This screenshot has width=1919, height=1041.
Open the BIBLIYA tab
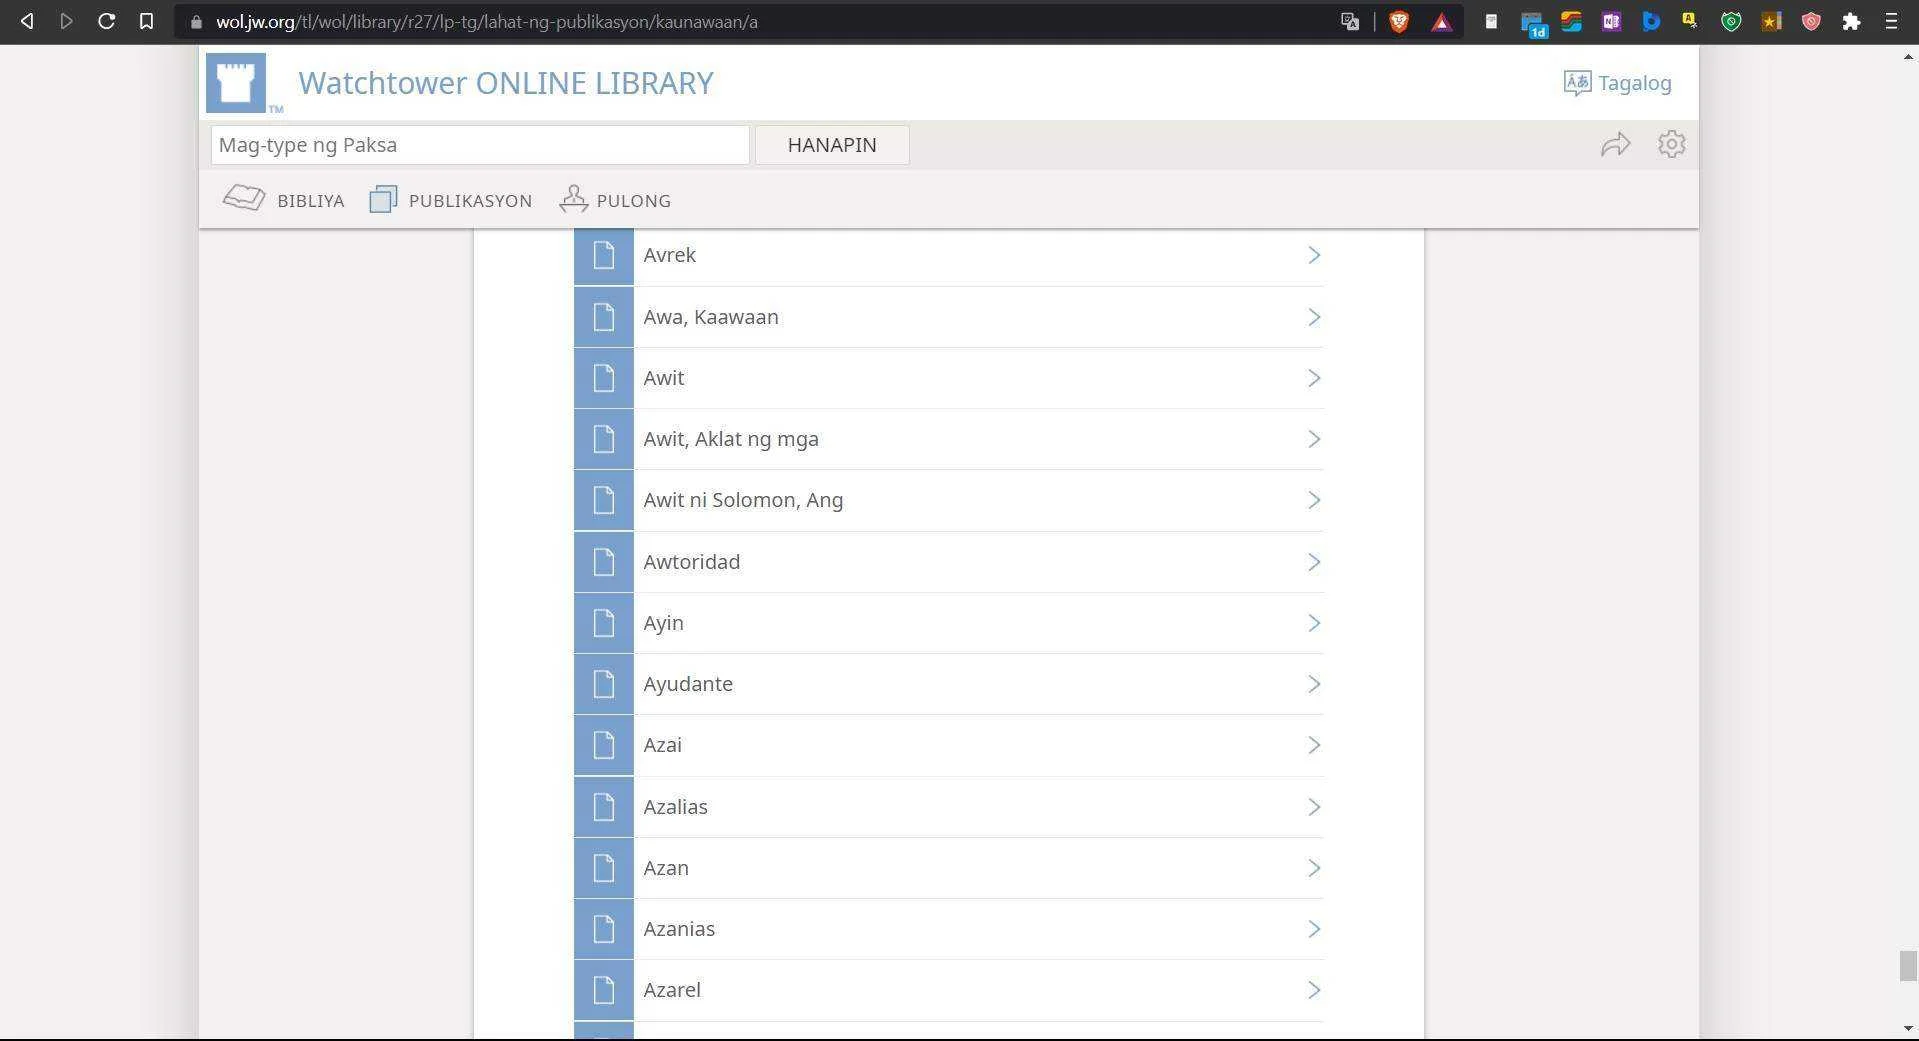284,200
